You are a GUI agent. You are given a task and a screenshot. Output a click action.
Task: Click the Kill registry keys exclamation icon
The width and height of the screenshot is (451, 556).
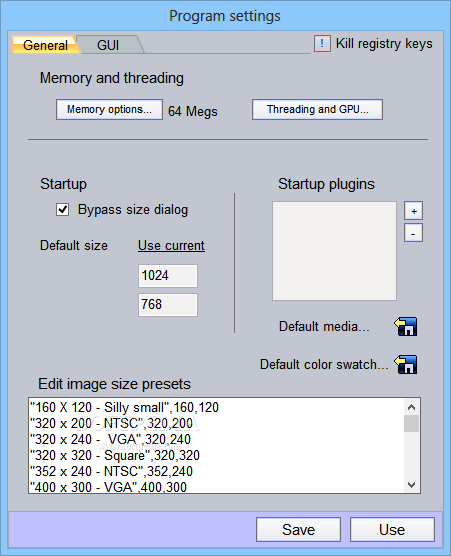pos(322,44)
